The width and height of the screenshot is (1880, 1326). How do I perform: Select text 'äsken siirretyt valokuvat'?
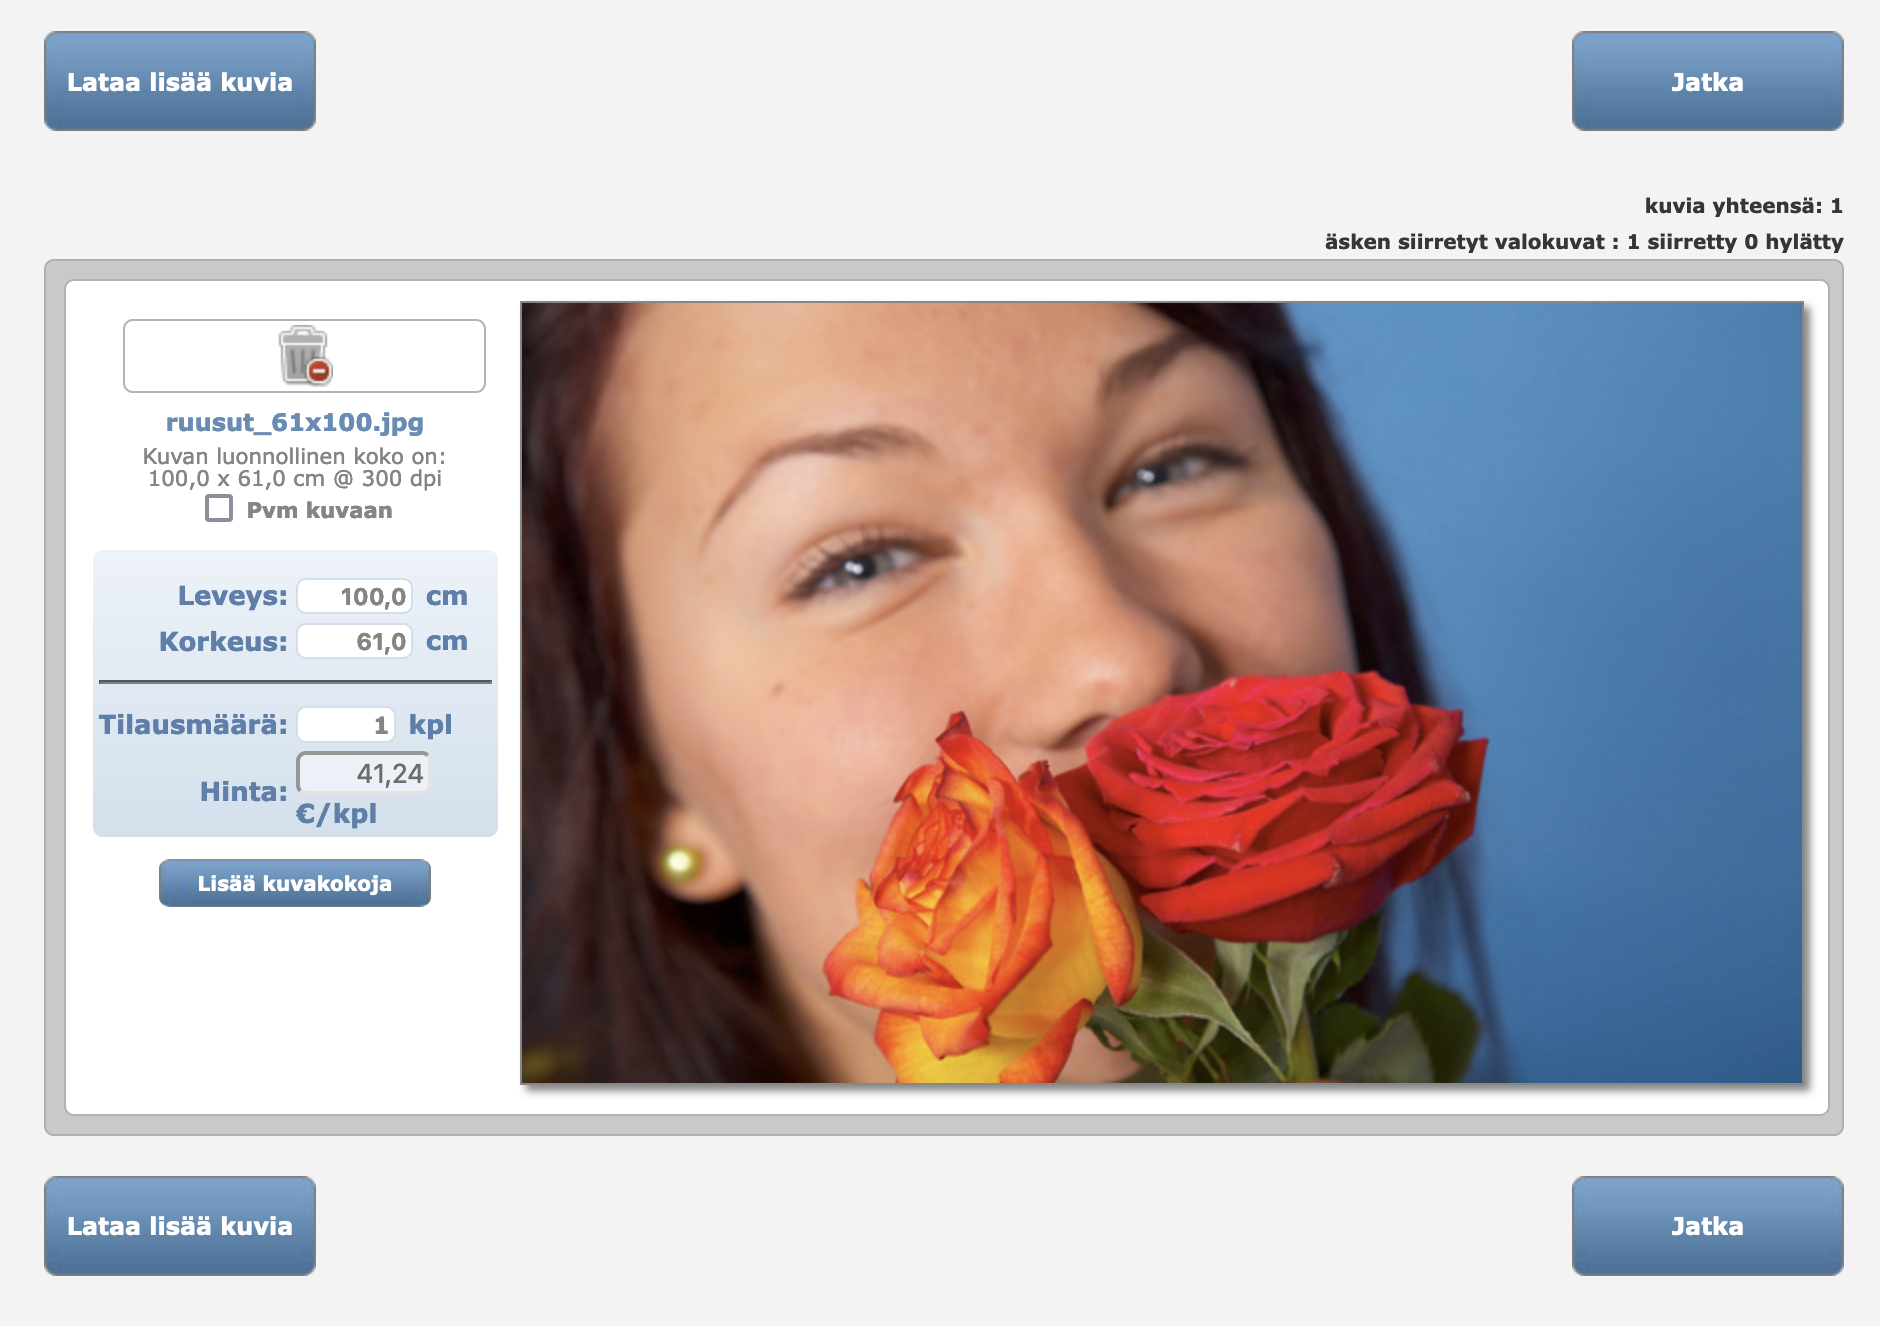[1464, 242]
